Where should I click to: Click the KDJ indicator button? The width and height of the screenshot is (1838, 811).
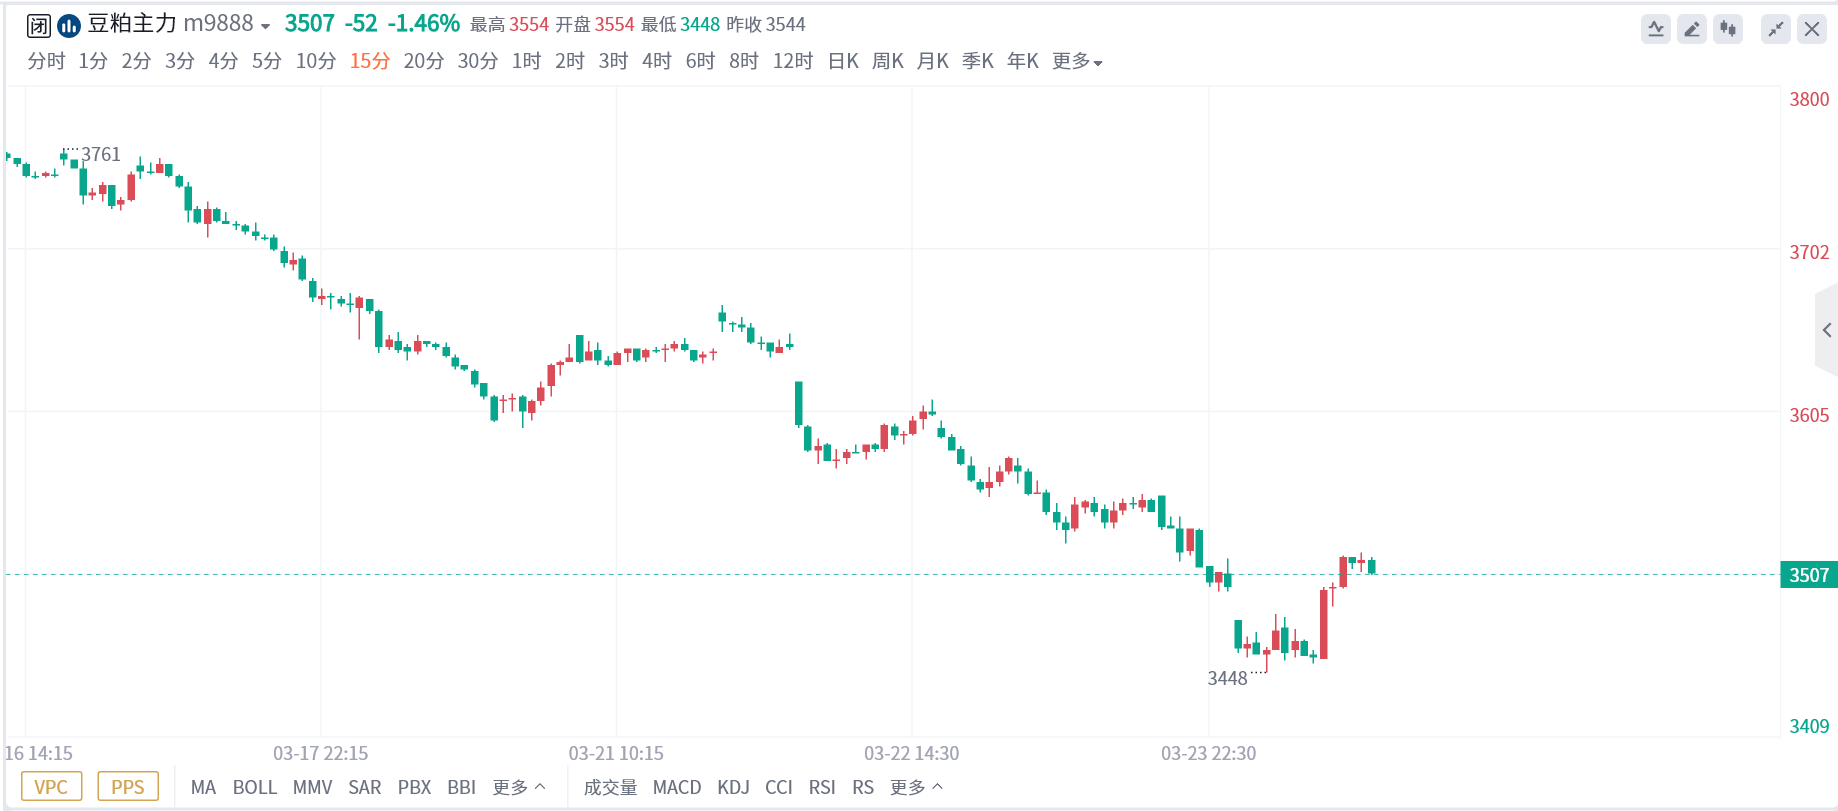click(733, 788)
